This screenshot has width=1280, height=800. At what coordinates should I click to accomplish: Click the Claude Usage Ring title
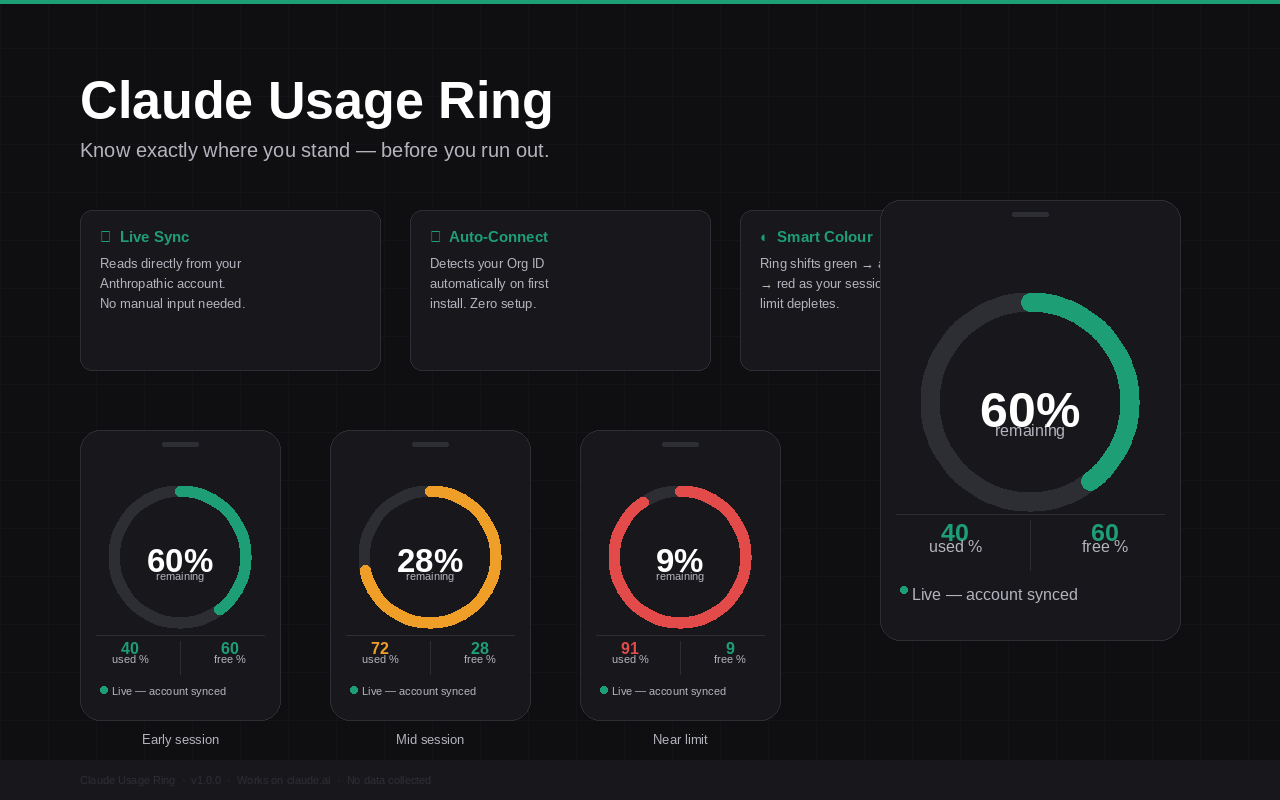click(x=317, y=101)
